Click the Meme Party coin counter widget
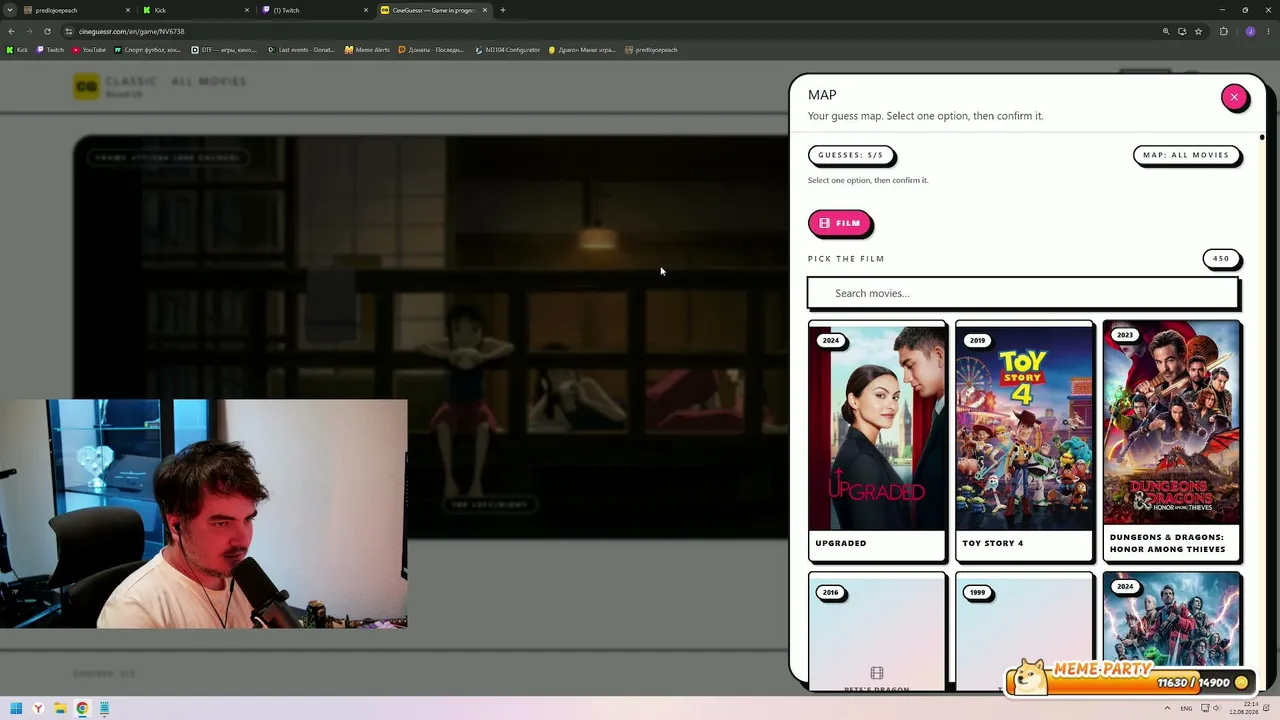 pyautogui.click(x=1129, y=677)
